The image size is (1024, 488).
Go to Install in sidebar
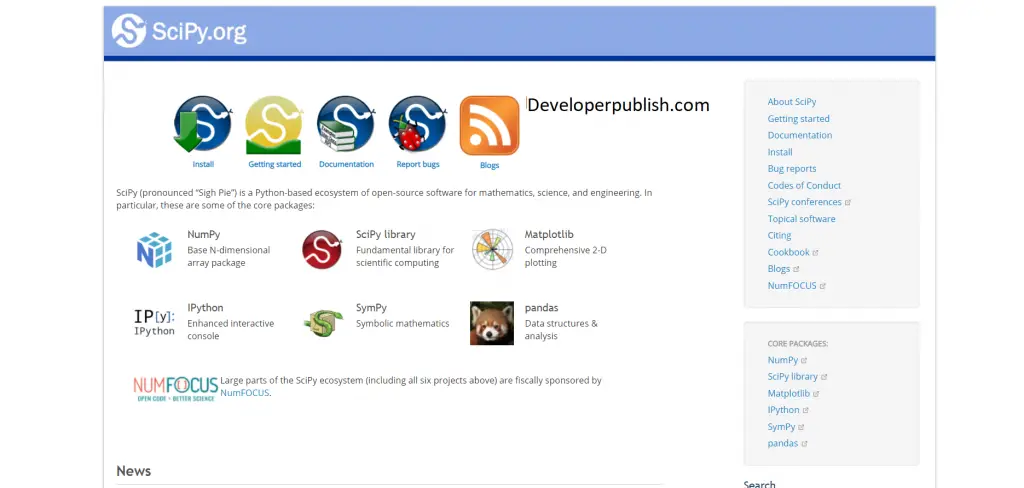780,152
